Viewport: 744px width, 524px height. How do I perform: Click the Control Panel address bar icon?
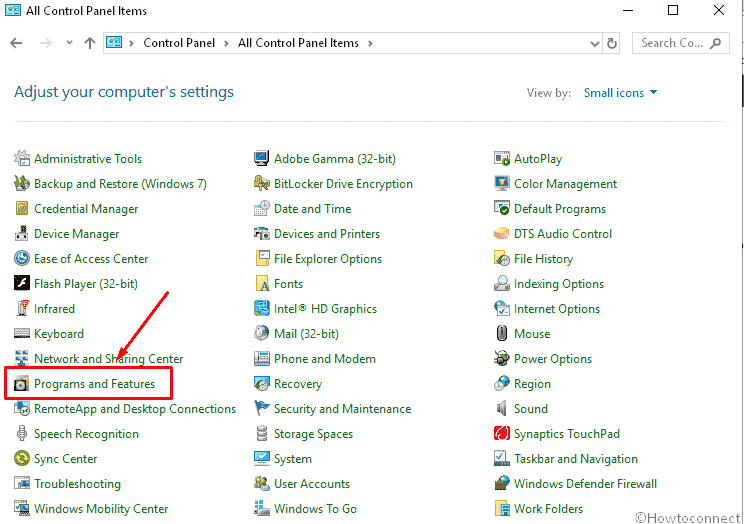pos(114,43)
